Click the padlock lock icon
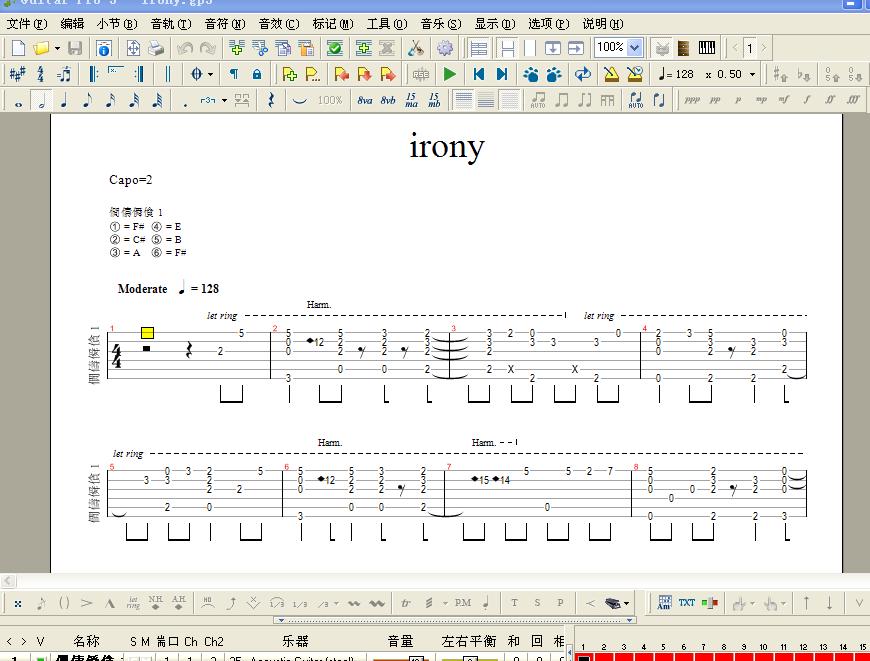 pyautogui.click(x=257, y=74)
